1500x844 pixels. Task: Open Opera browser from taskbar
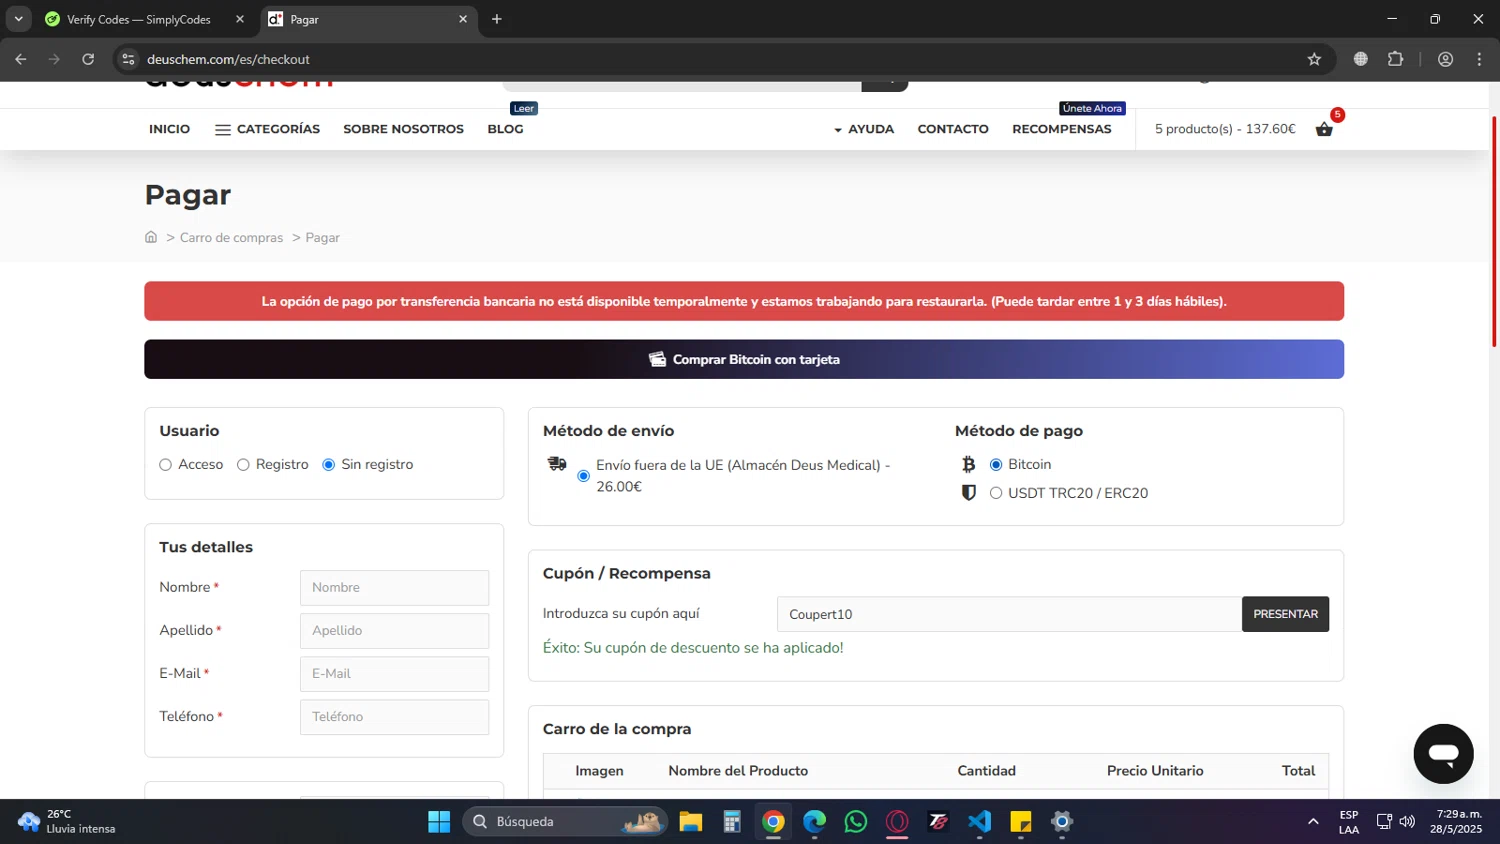pos(897,822)
